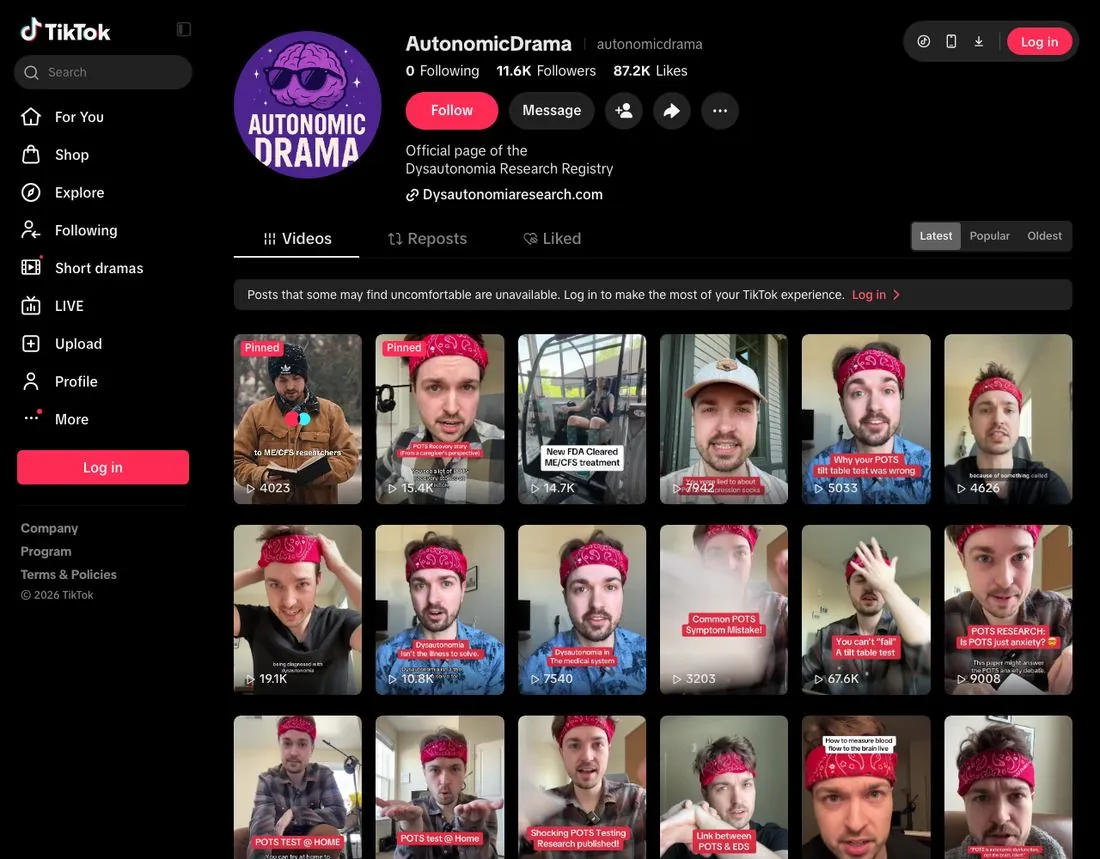This screenshot has width=1100, height=859.
Task: Click the Message button
Action: pos(551,111)
